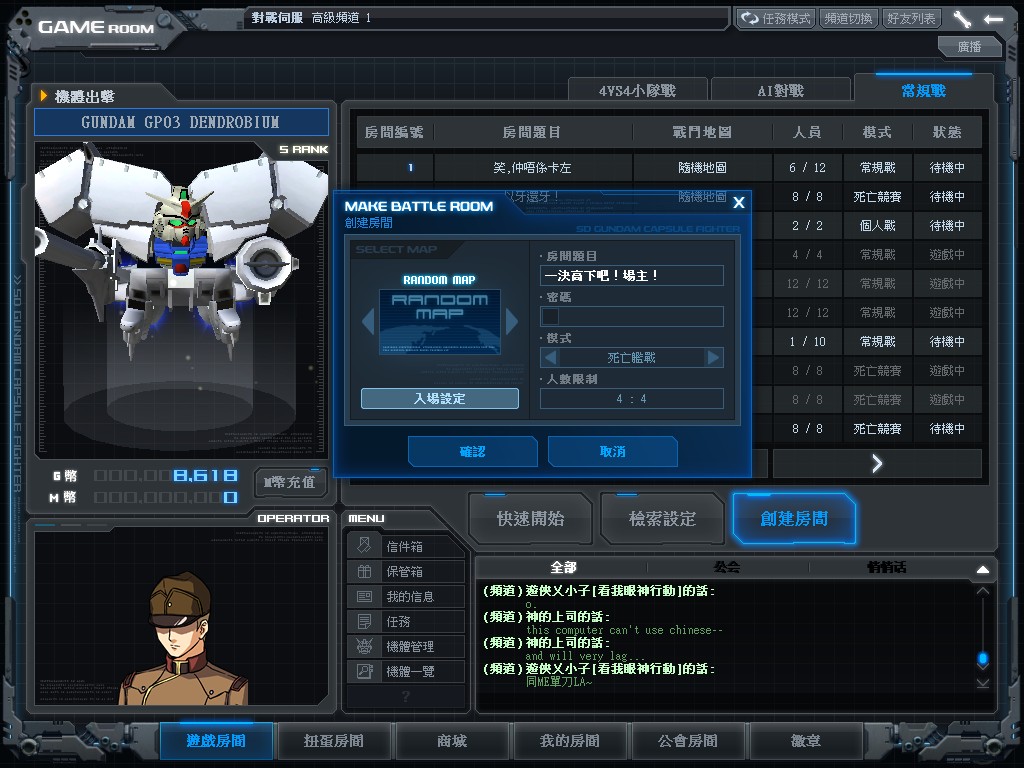Sort by 狀態 column header
Image resolution: width=1024 pixels, height=768 pixels.
point(947,132)
